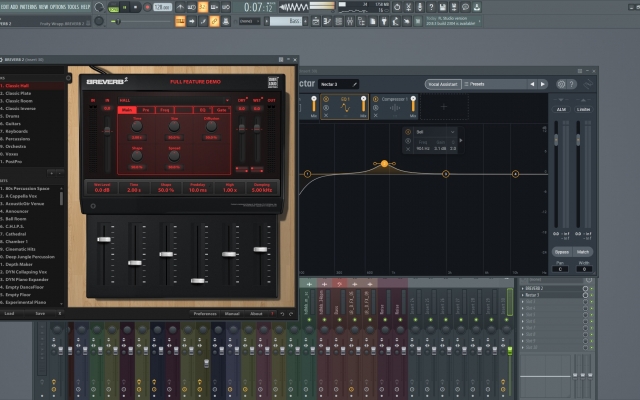This screenshot has width=640, height=400.
Task: Toggle power on the Nectar Compressor 1 module
Action: 376,99
